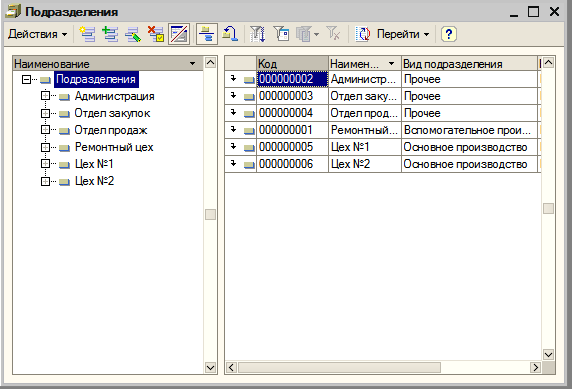Click the arrow marker in row 000000003
572x389 pixels.
click(x=233, y=96)
